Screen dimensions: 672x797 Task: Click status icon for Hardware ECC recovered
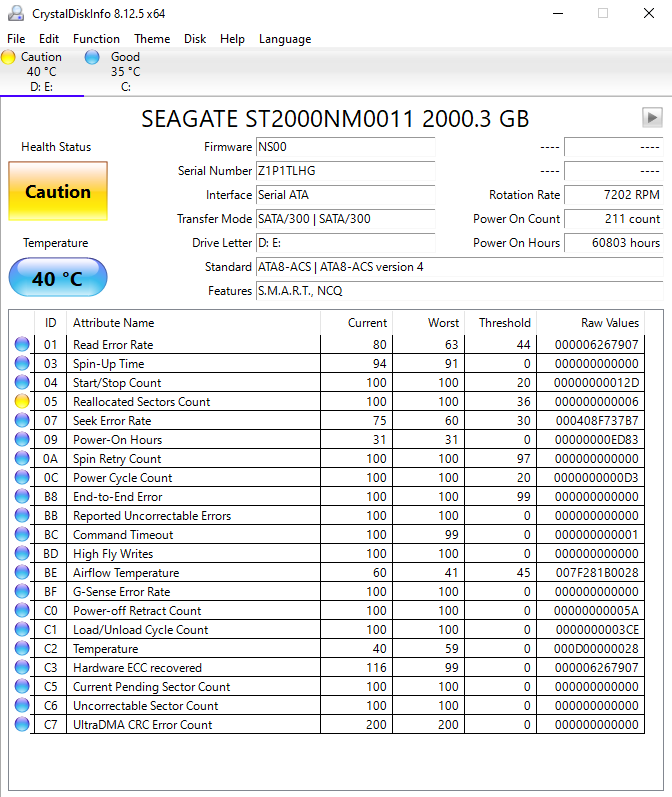22,667
